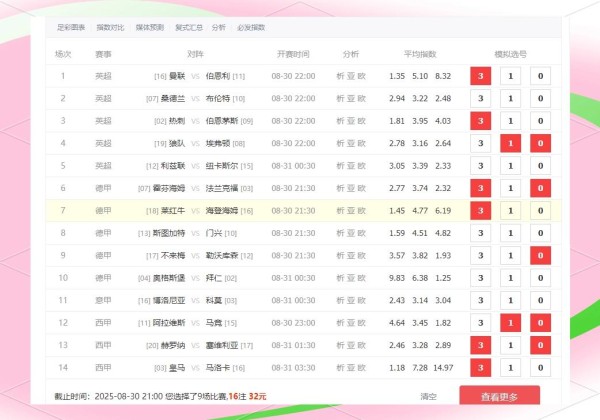Toggle pick 0 for match 9 不来梅

coord(539,255)
